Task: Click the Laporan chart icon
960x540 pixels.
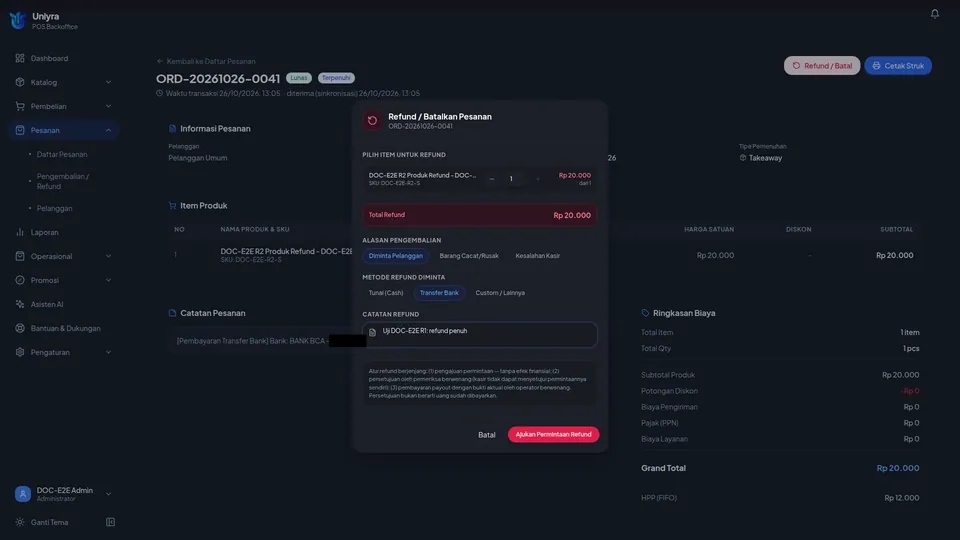Action: [x=20, y=232]
